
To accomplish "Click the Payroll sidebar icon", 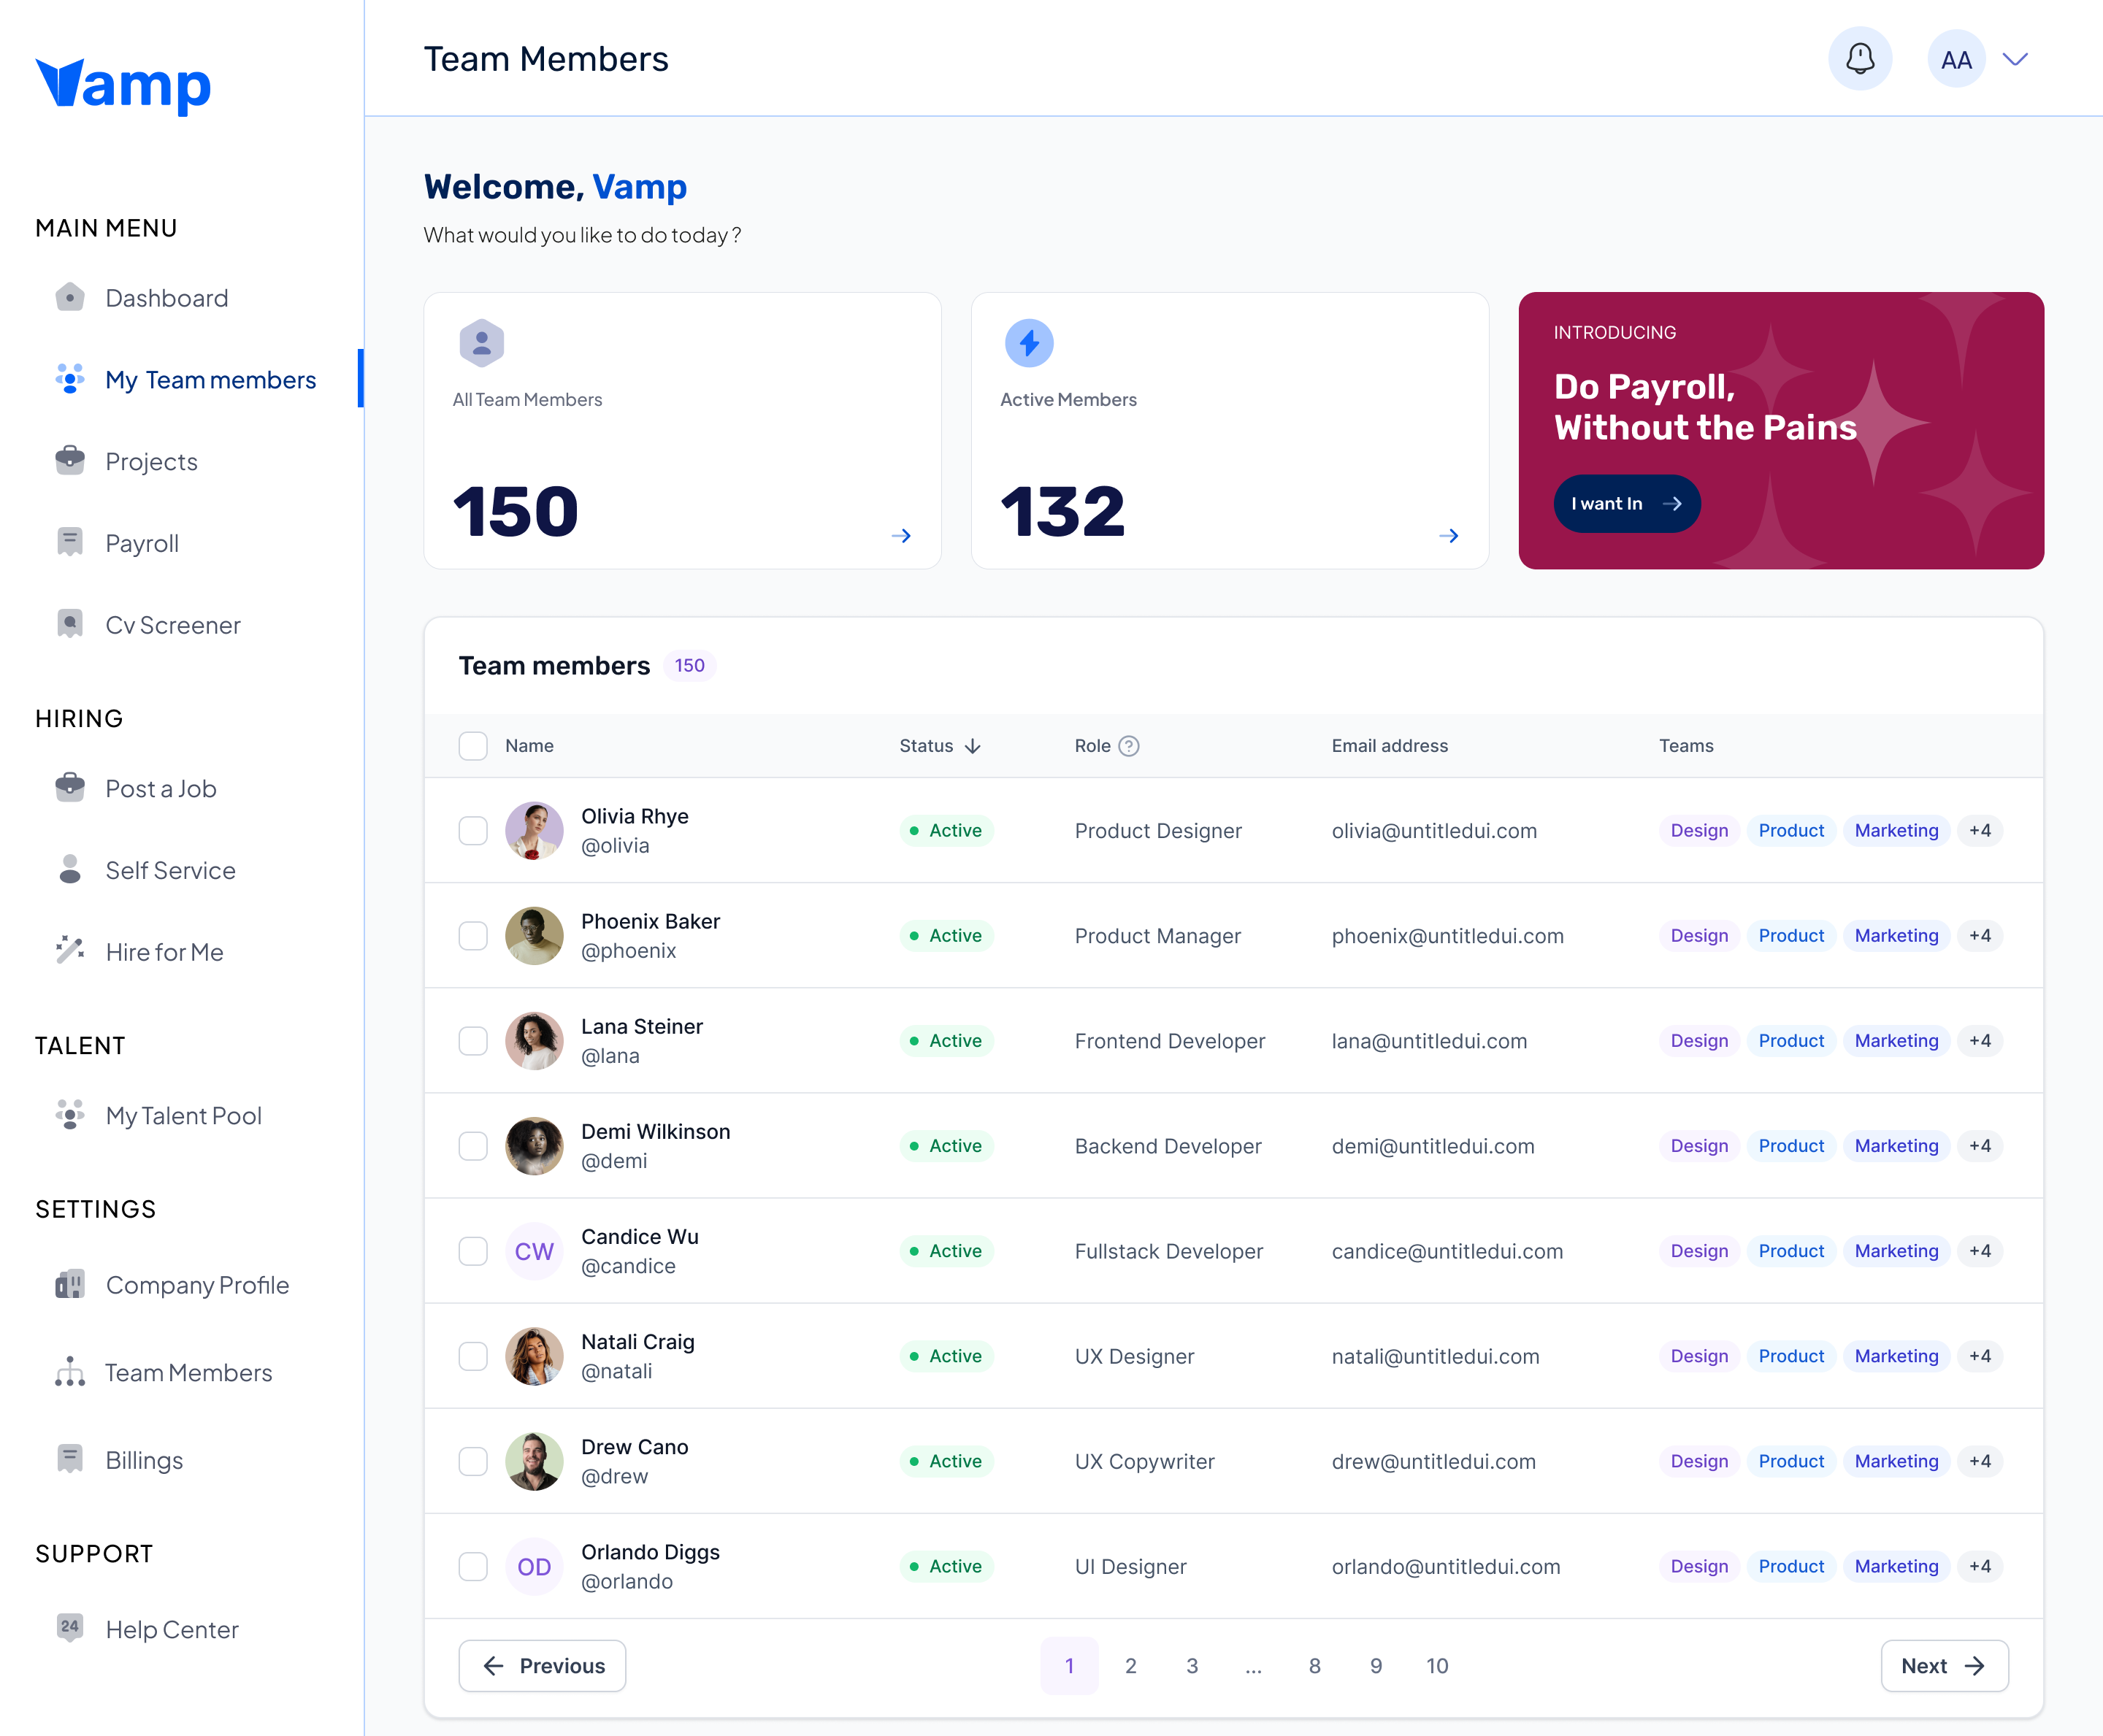I will 70,542.
